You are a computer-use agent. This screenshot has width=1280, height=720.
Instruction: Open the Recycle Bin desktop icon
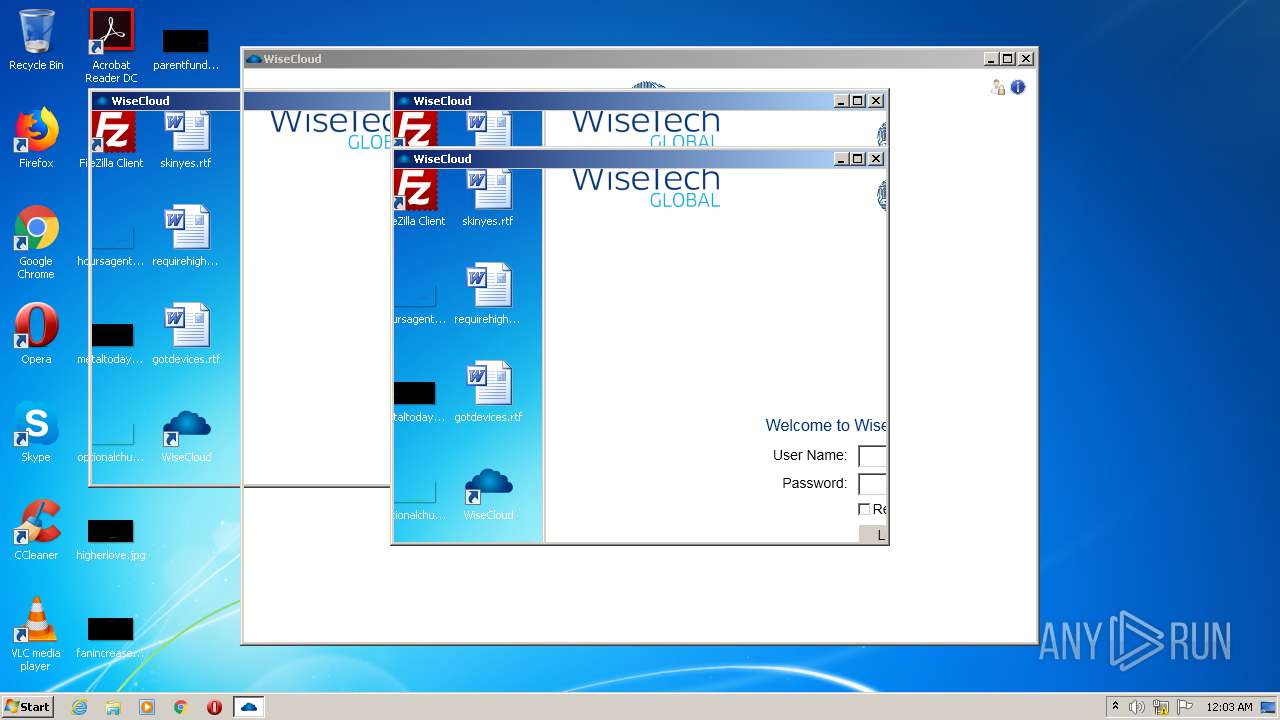(x=36, y=40)
